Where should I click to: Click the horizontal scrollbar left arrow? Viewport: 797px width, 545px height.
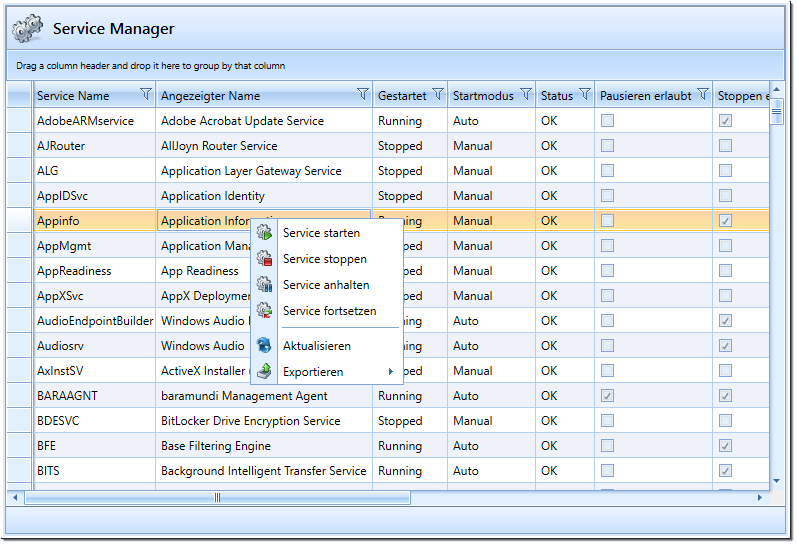(15, 497)
